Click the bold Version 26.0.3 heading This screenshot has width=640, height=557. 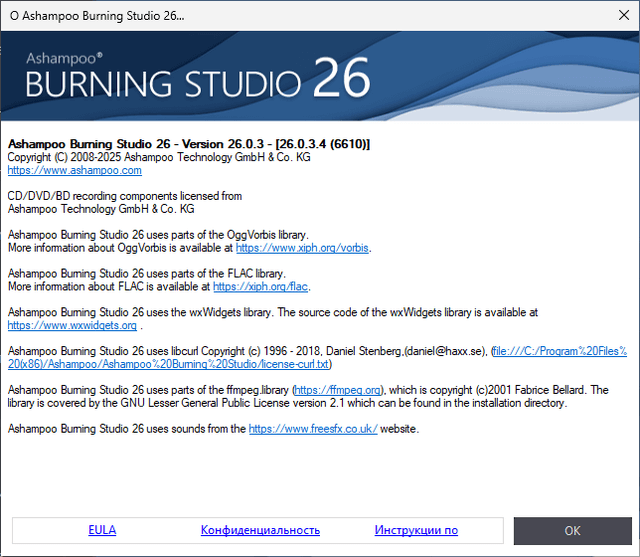click(x=189, y=144)
